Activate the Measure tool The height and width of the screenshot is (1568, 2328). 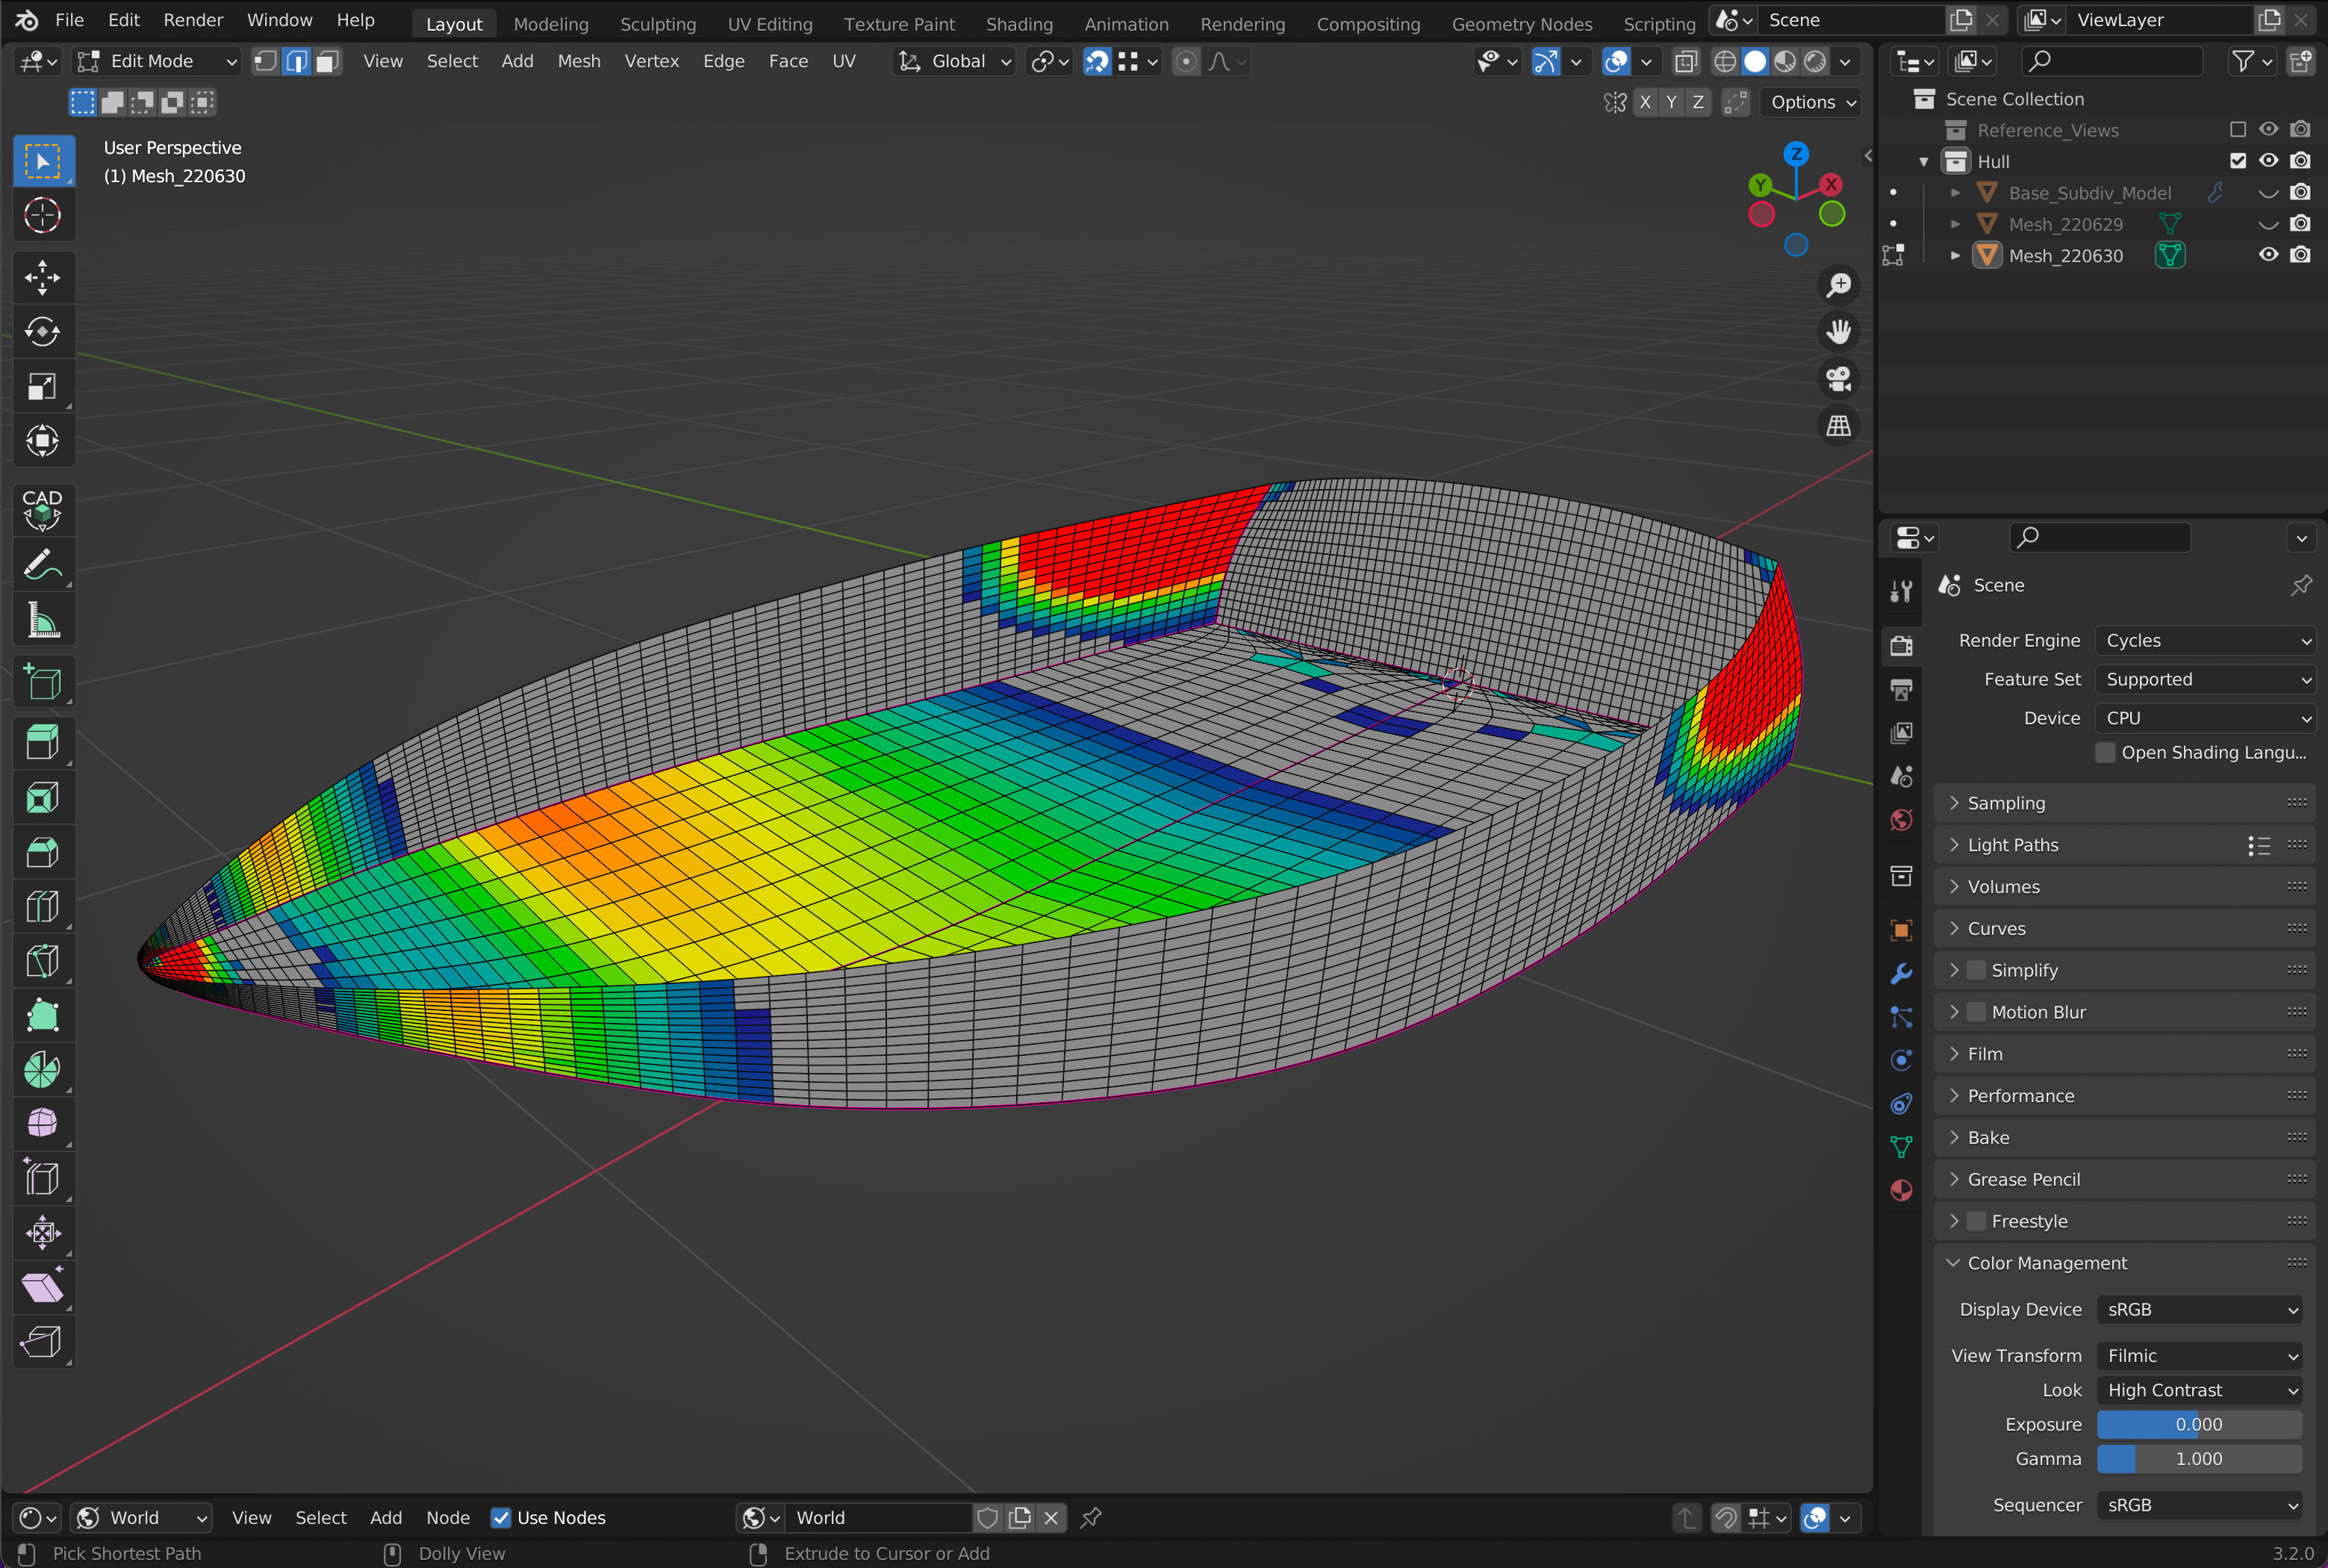42,620
